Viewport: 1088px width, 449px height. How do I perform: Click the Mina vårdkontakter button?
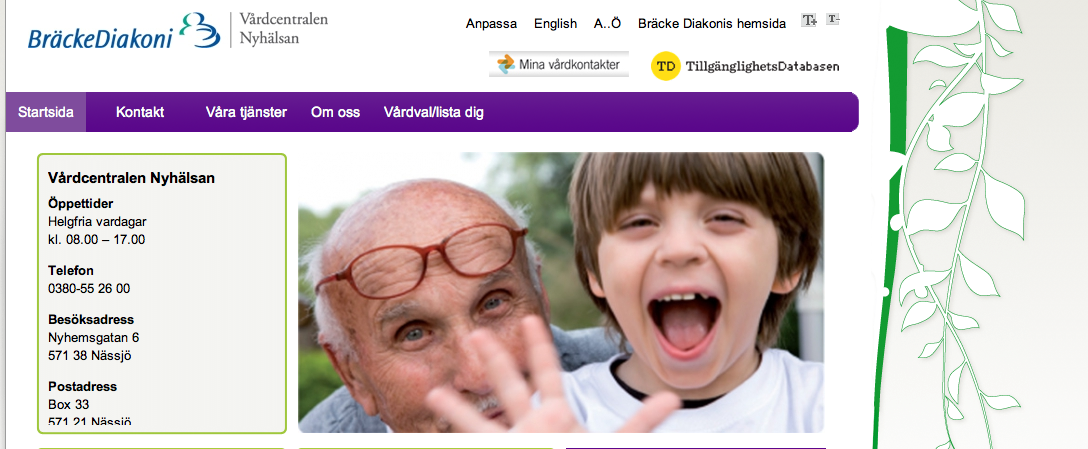559,65
